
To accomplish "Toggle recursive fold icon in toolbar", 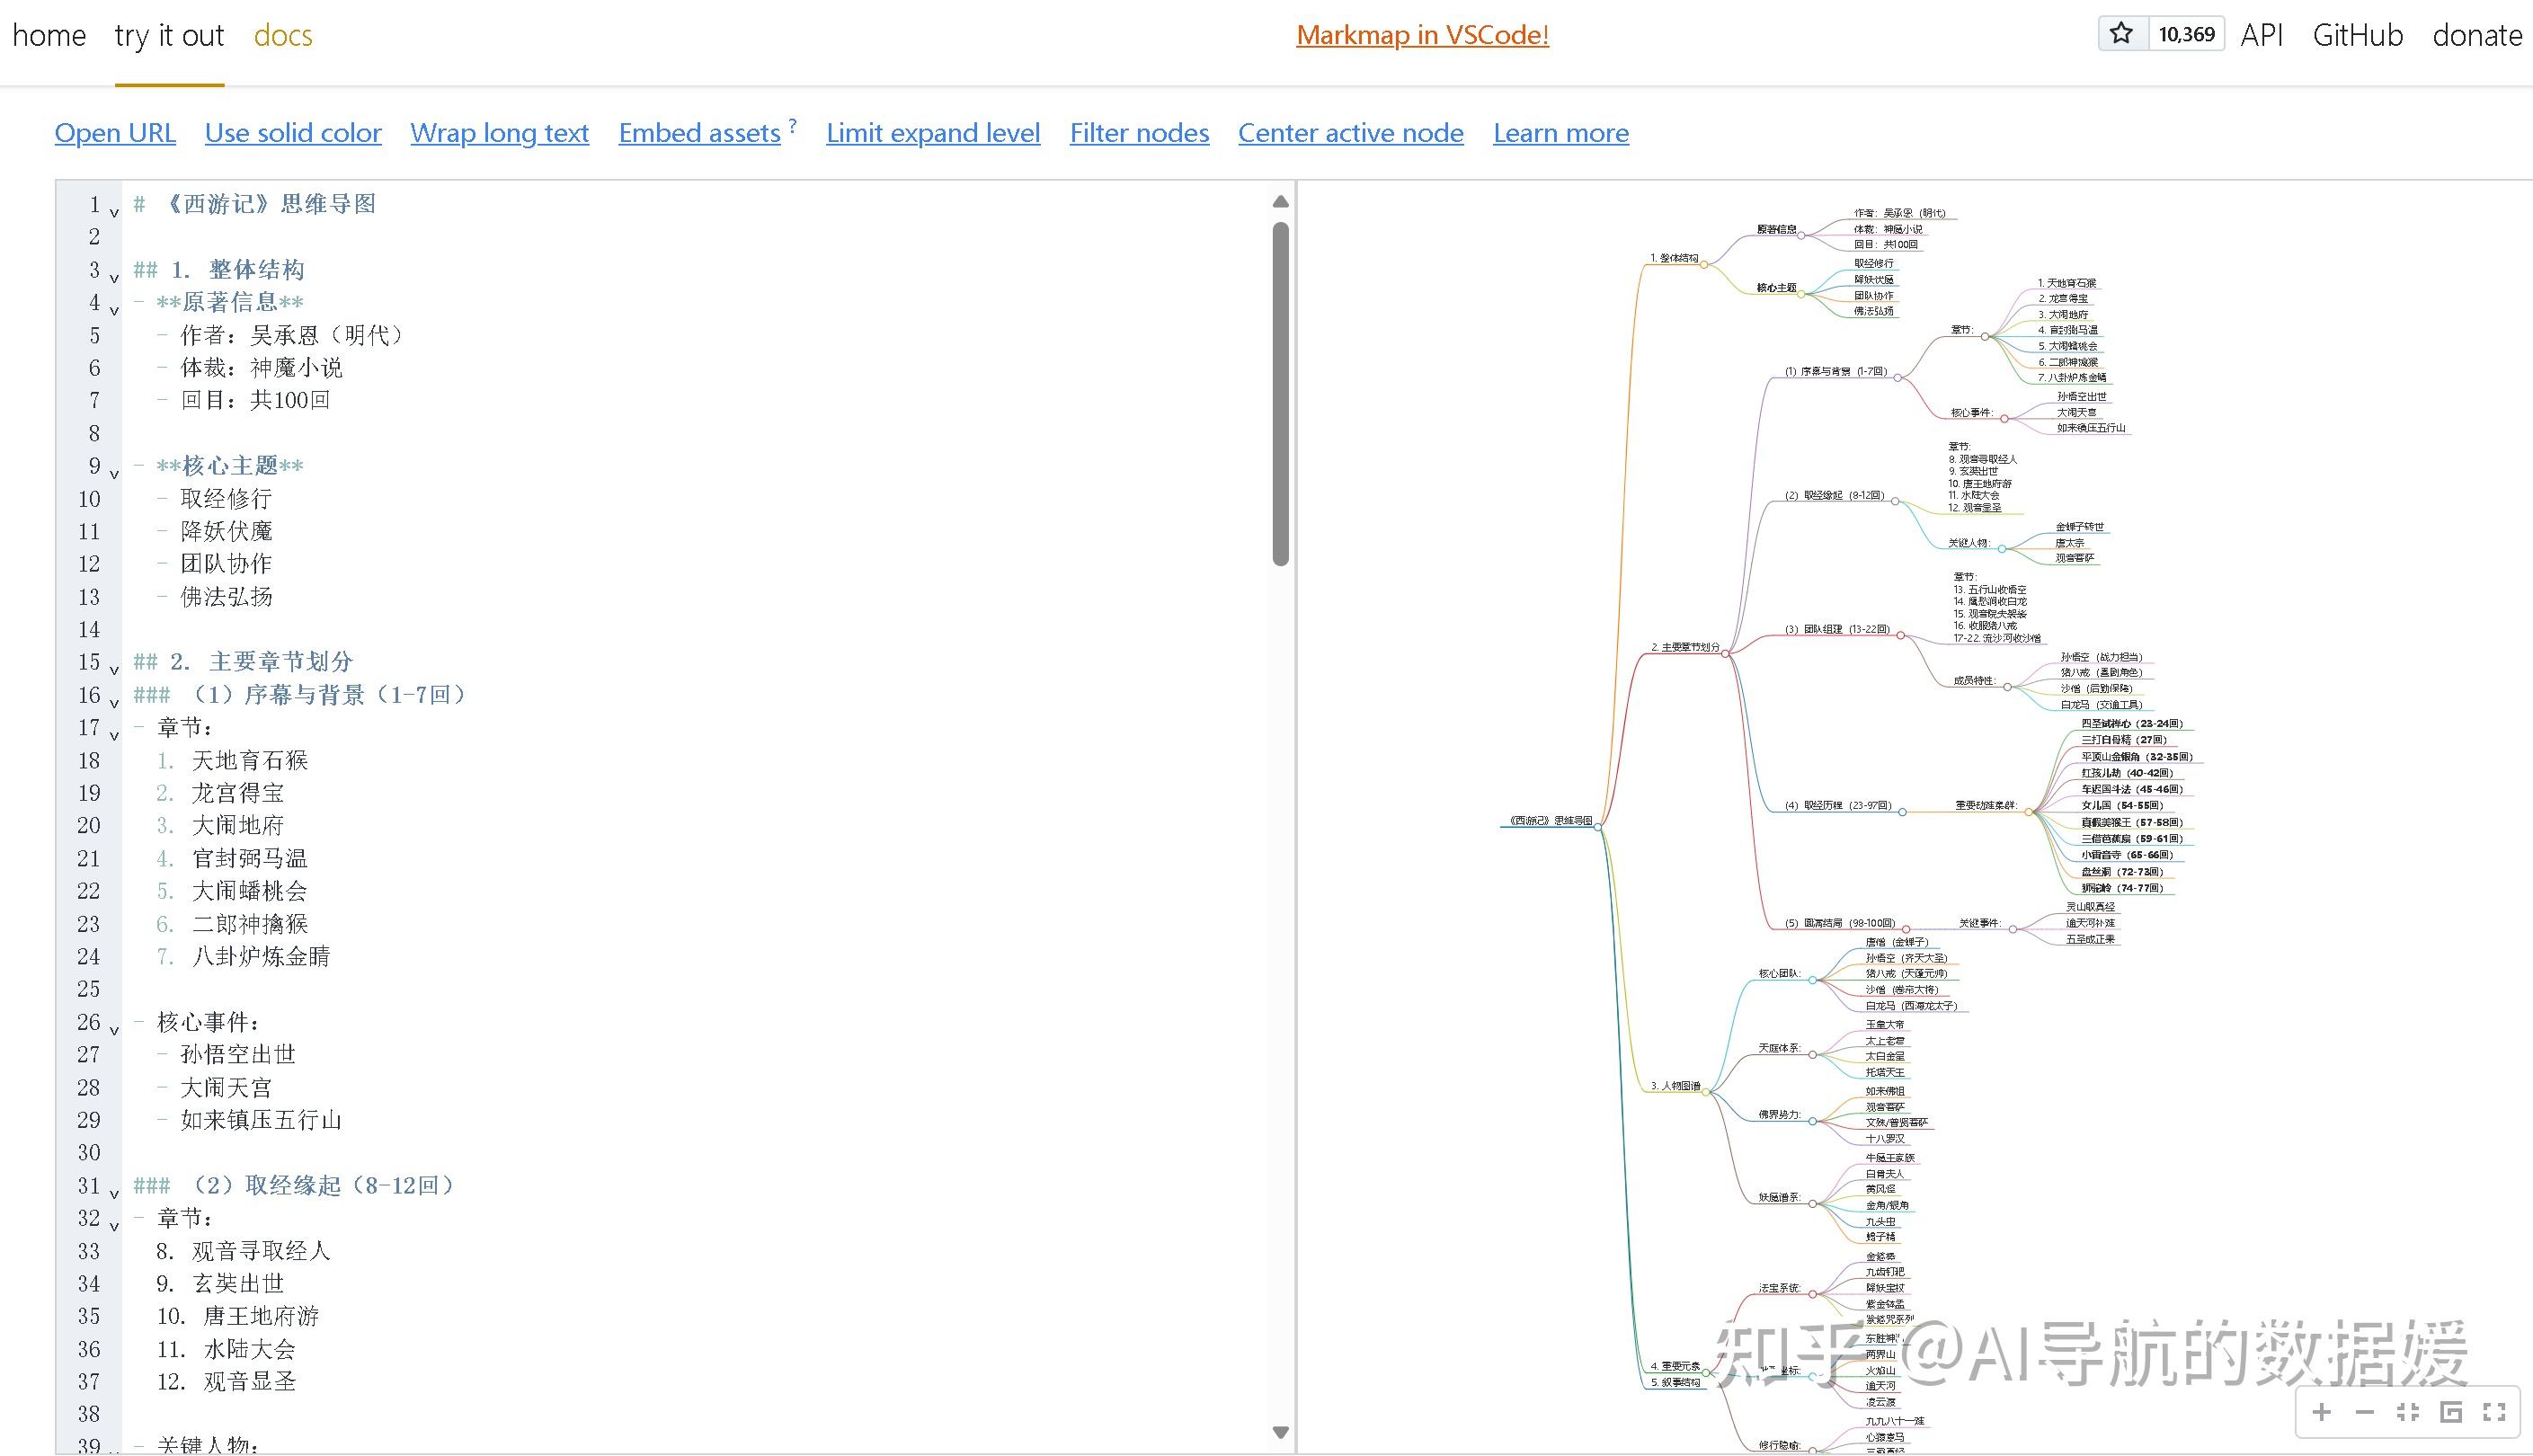I will (x=2451, y=1412).
